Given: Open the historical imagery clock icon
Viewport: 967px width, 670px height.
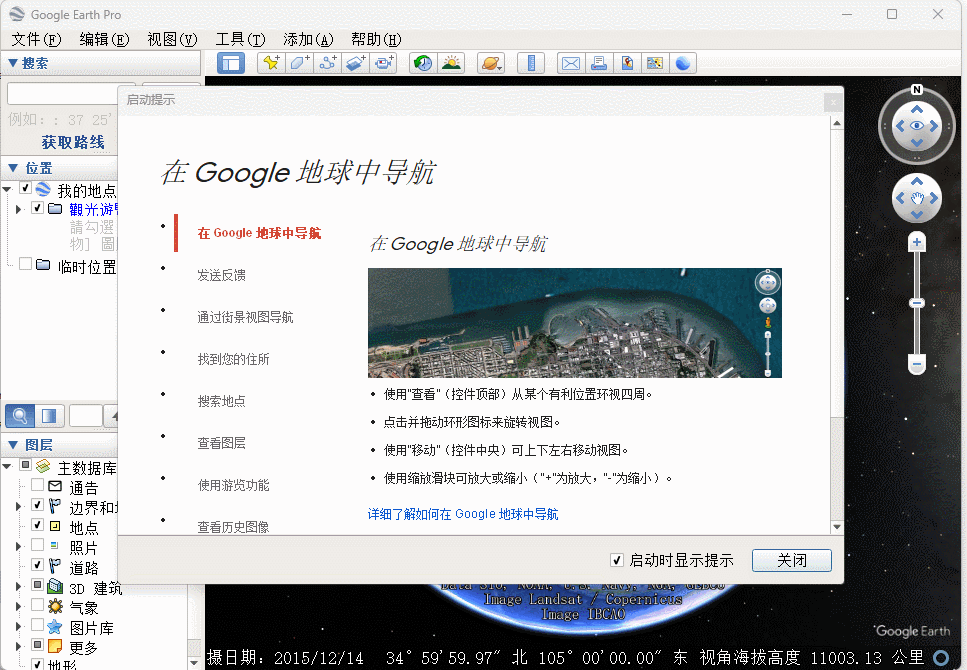Looking at the screenshot, I should [423, 63].
